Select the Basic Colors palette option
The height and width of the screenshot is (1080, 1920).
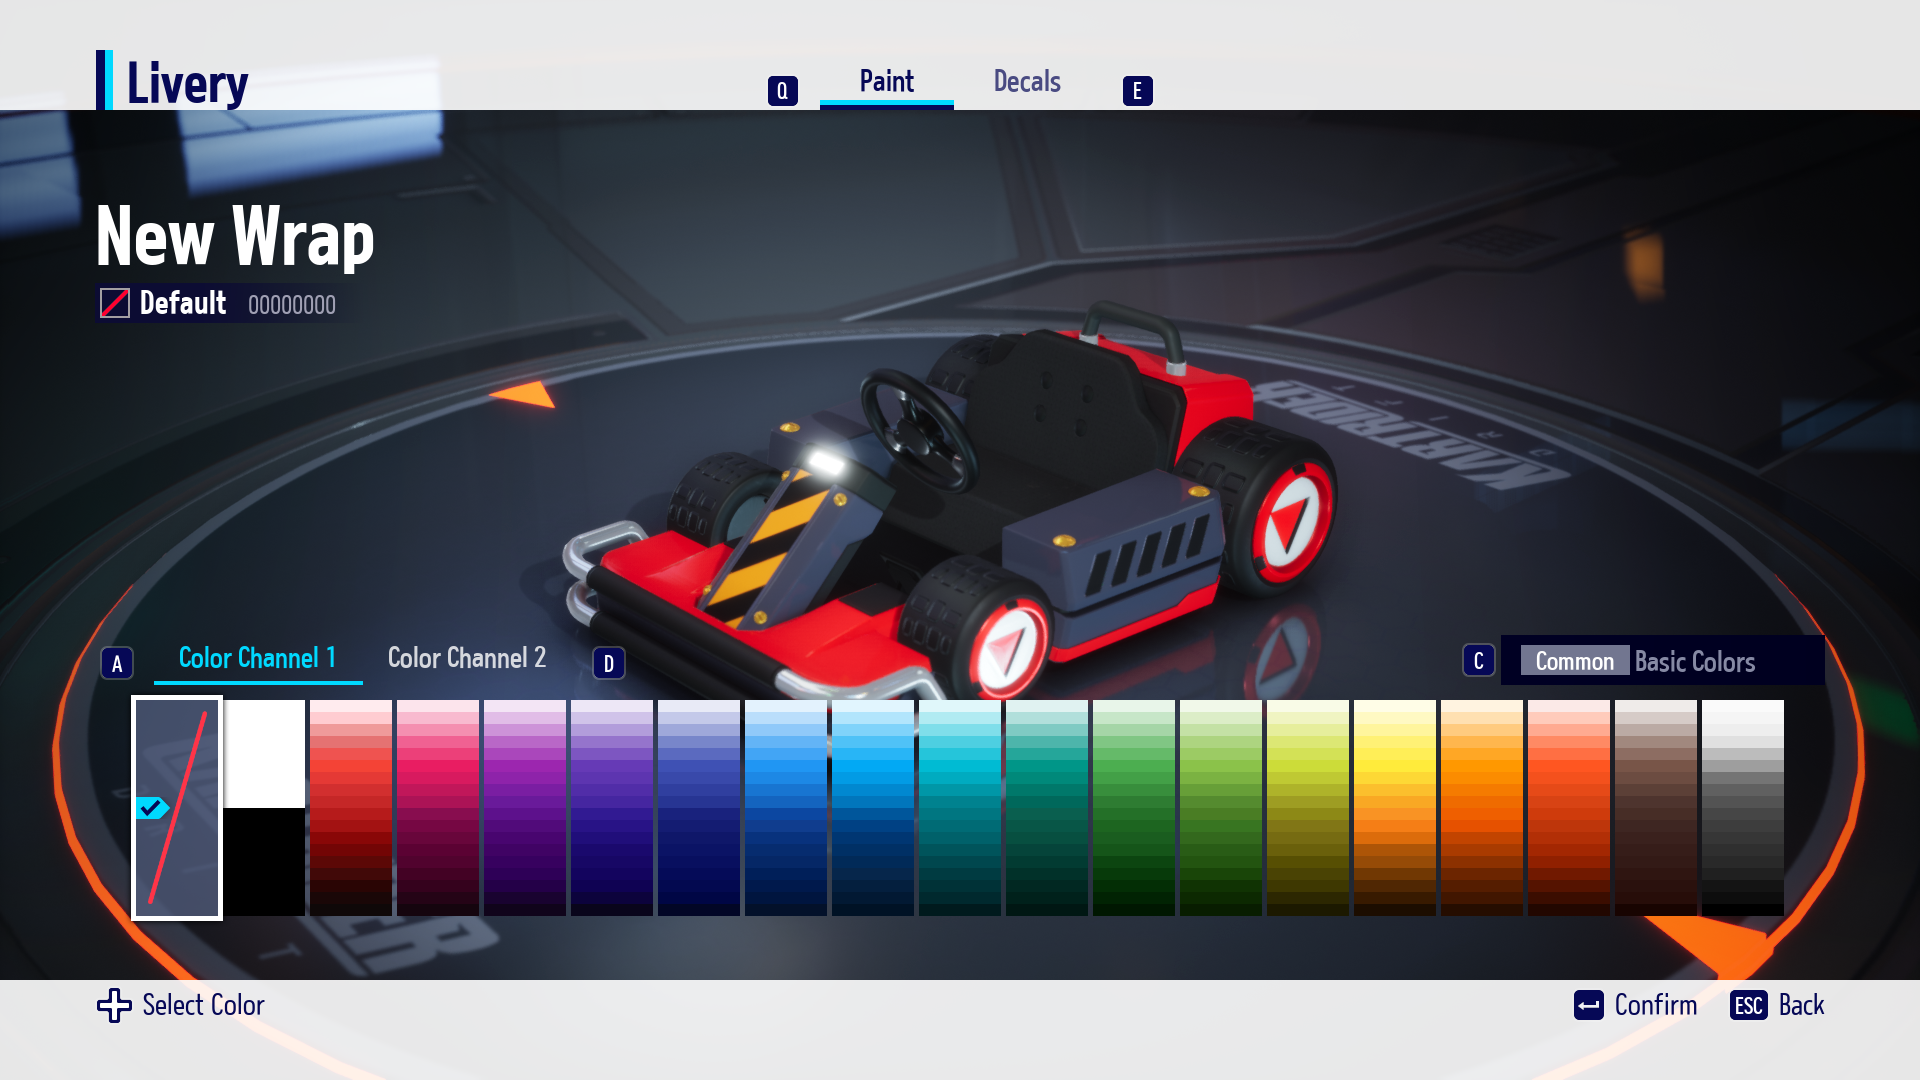coord(1694,662)
